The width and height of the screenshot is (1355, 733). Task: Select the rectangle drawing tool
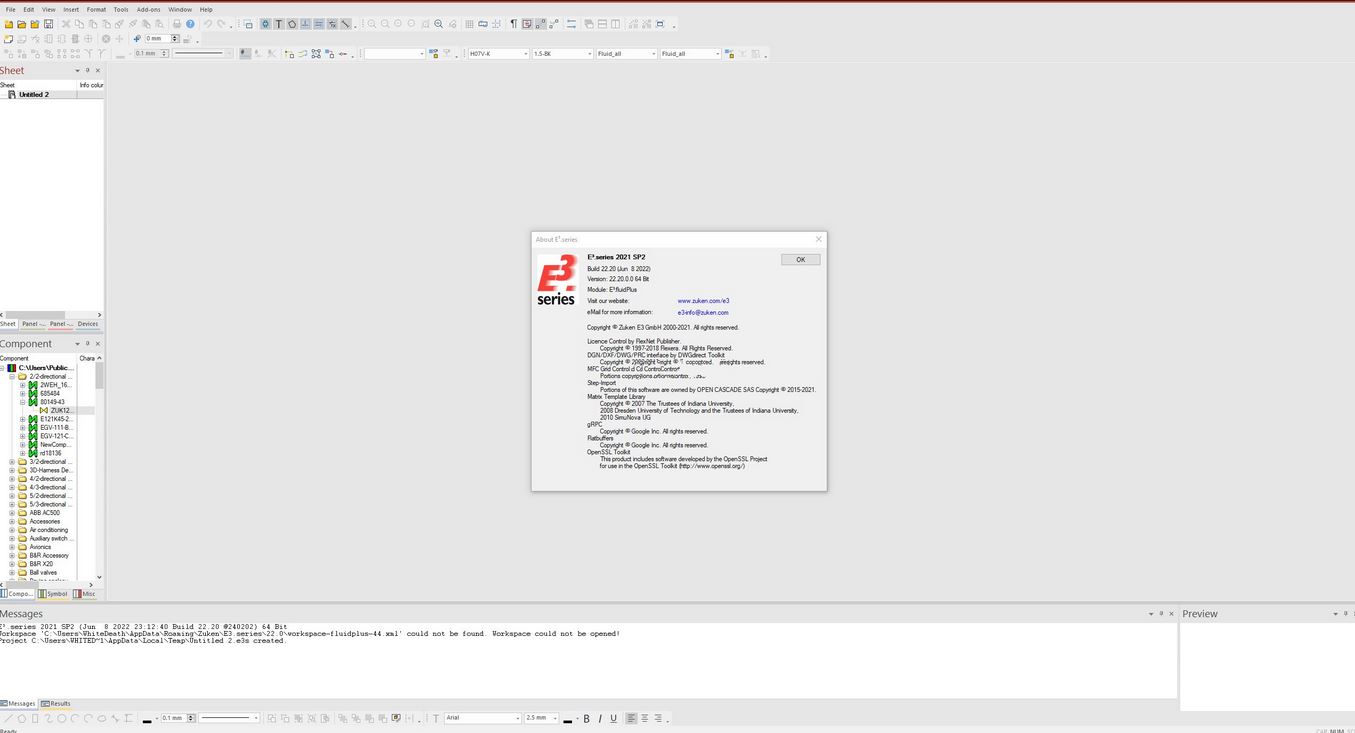tap(34, 718)
